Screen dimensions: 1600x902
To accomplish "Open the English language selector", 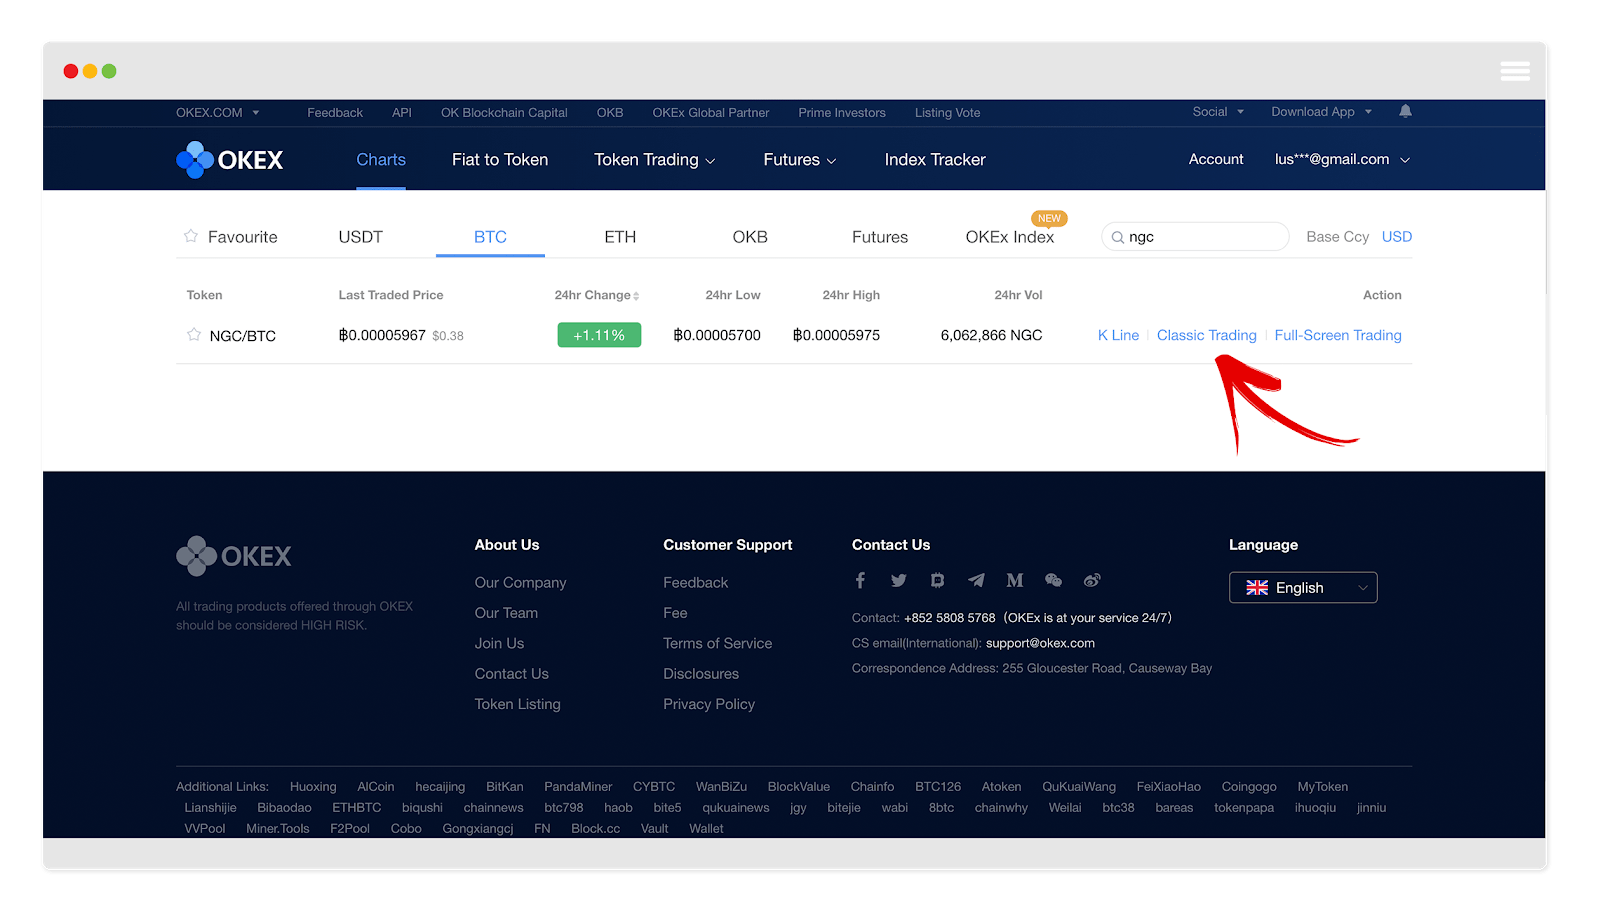I will tap(1303, 588).
